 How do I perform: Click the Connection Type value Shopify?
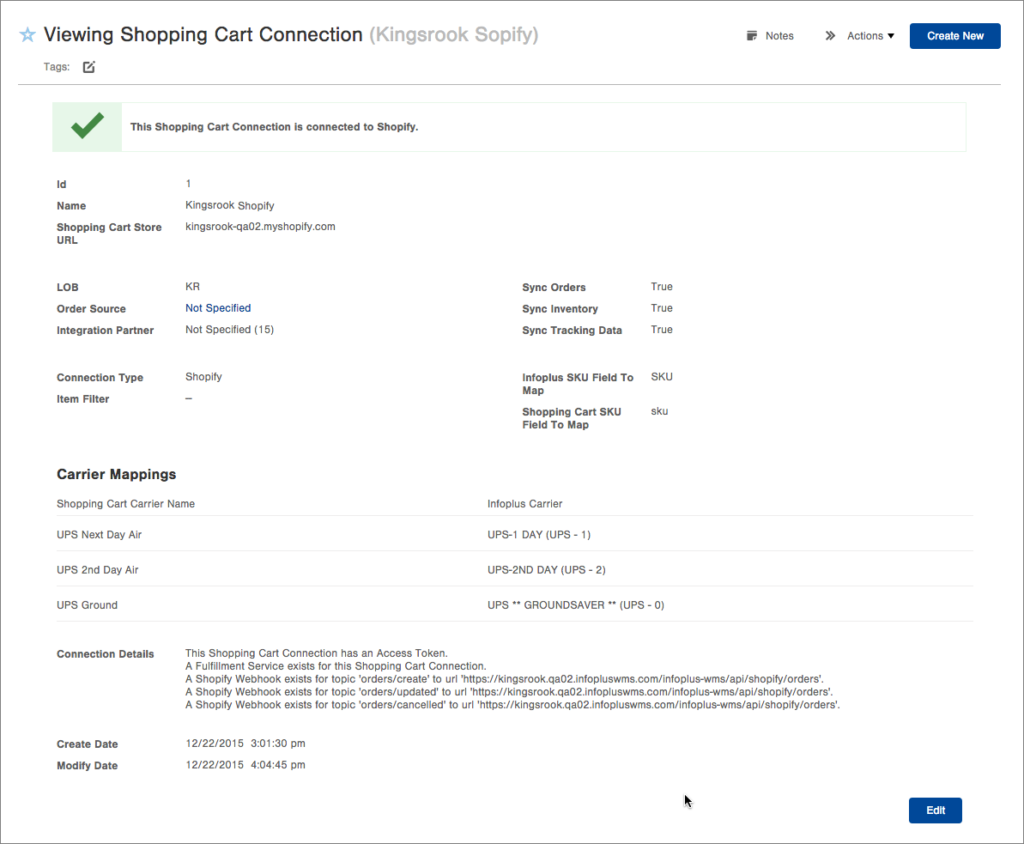204,377
